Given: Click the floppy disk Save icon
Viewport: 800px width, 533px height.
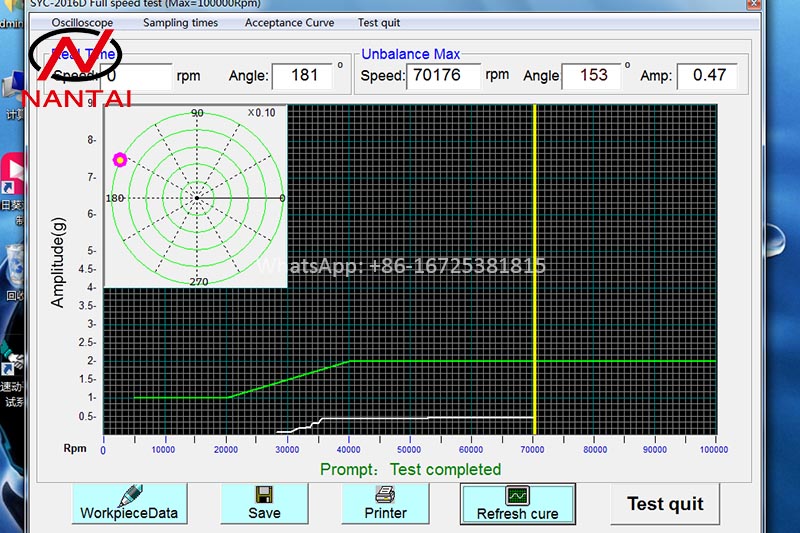Looking at the screenshot, I should click(264, 495).
